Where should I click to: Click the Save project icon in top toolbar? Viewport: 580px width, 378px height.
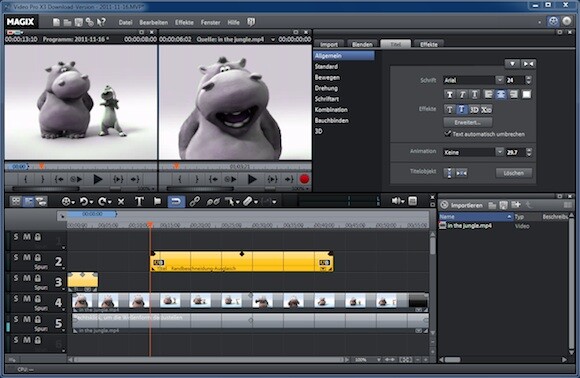pos(78,22)
